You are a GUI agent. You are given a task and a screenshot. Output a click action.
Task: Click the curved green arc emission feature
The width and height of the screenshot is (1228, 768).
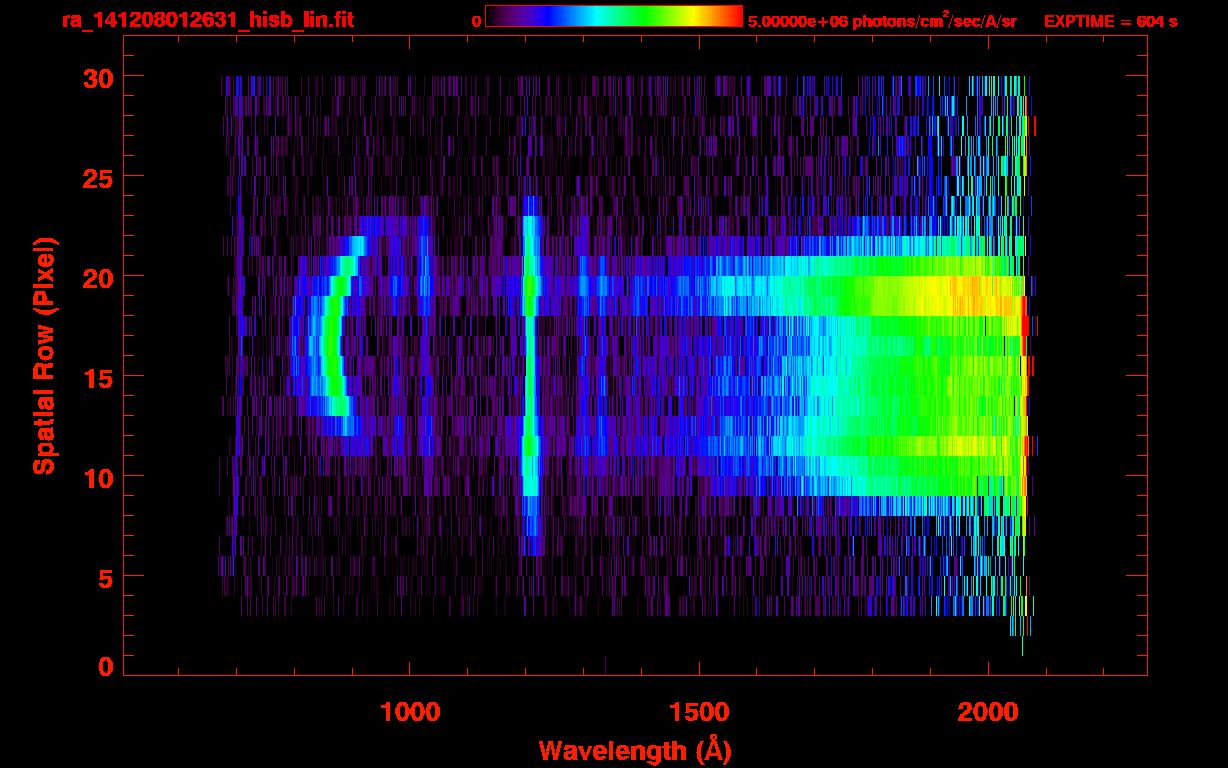(x=332, y=335)
